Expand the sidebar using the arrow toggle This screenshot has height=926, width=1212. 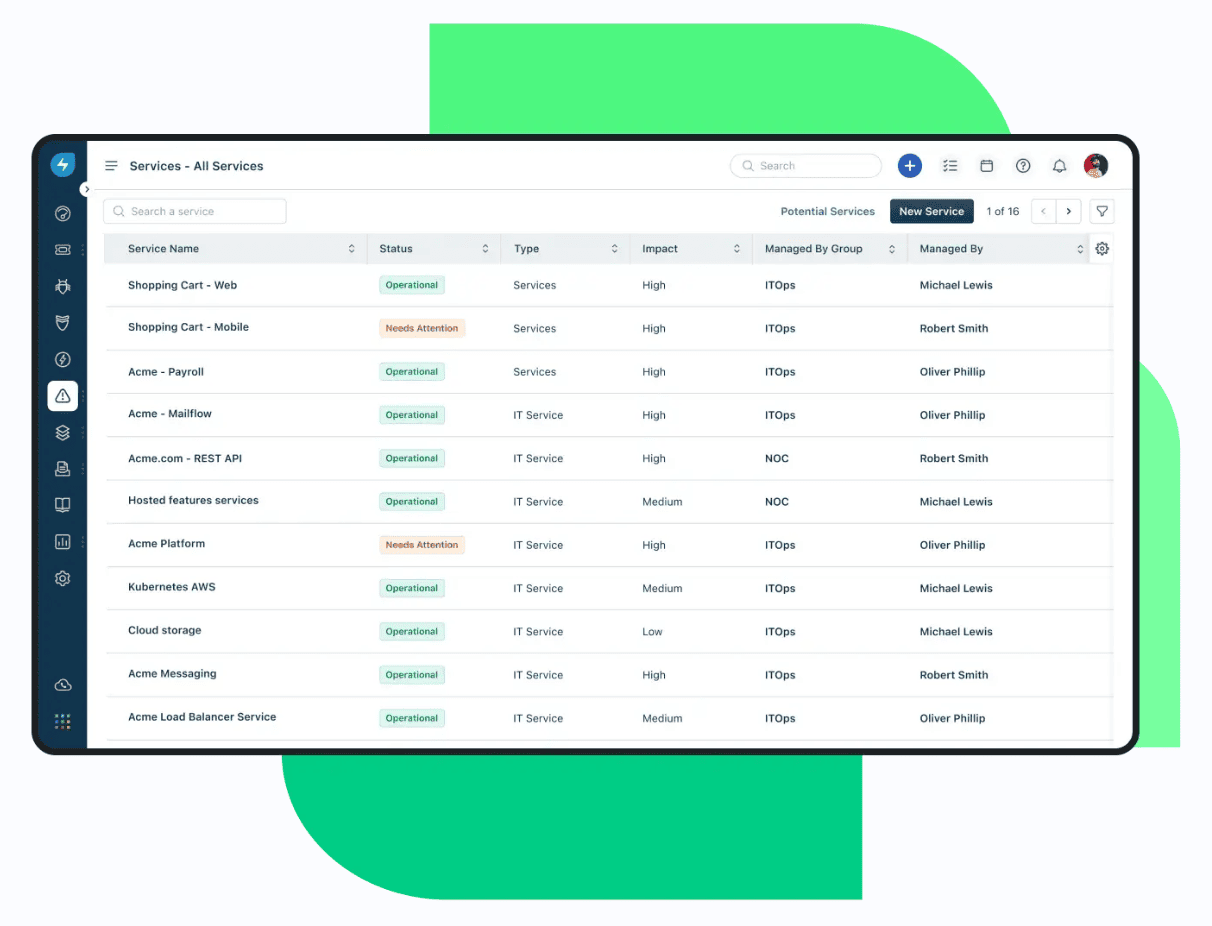coord(86,189)
